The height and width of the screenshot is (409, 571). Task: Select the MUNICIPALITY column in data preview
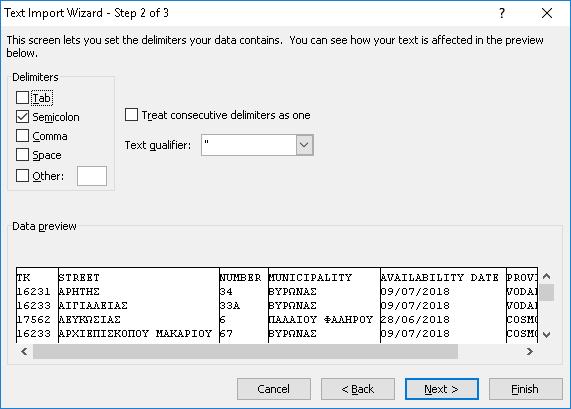click(324, 305)
